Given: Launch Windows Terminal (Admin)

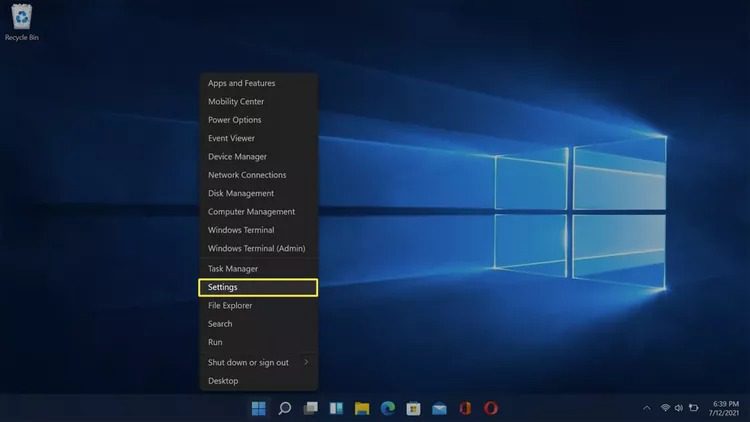Looking at the screenshot, I should click(x=259, y=248).
